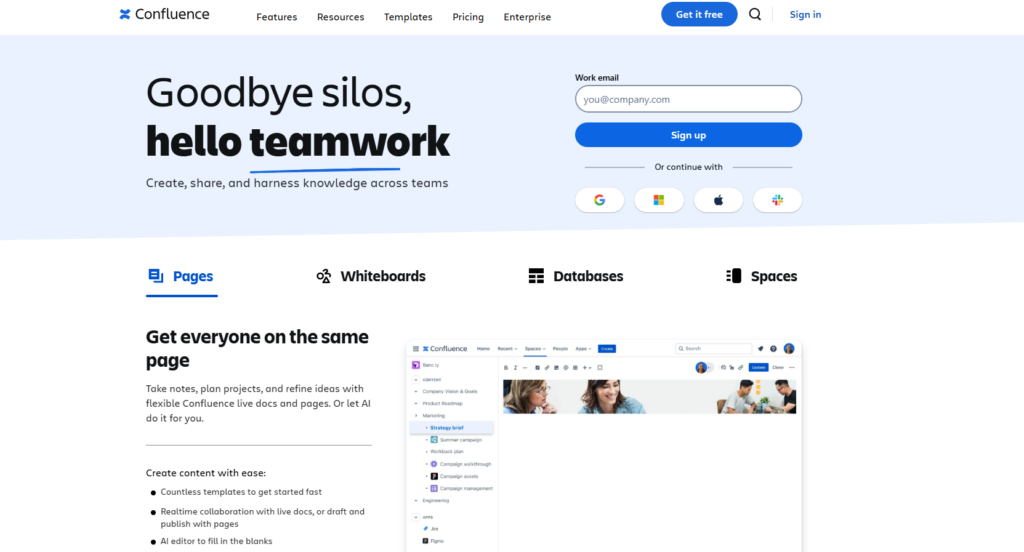This screenshot has width=1024, height=552.
Task: Follow the Sign in link
Action: tap(805, 15)
